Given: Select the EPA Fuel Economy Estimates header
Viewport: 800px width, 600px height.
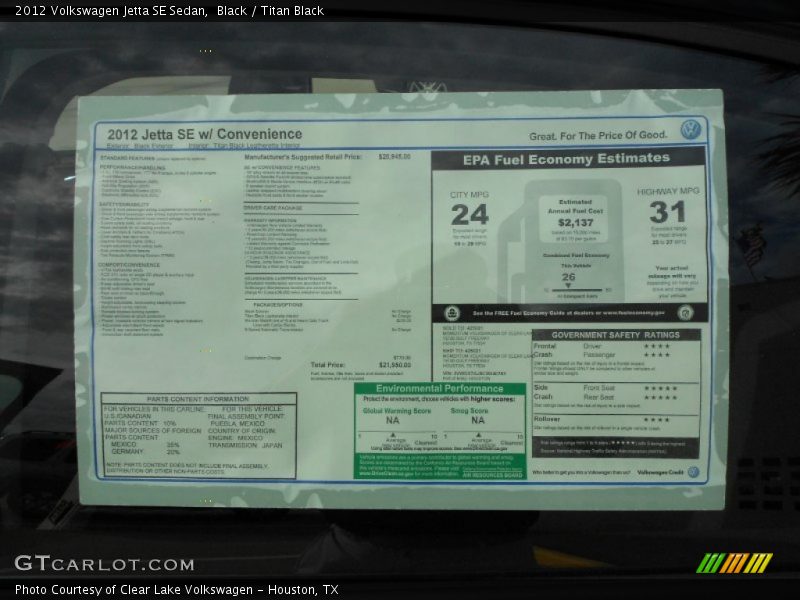Looking at the screenshot, I should point(566,159).
